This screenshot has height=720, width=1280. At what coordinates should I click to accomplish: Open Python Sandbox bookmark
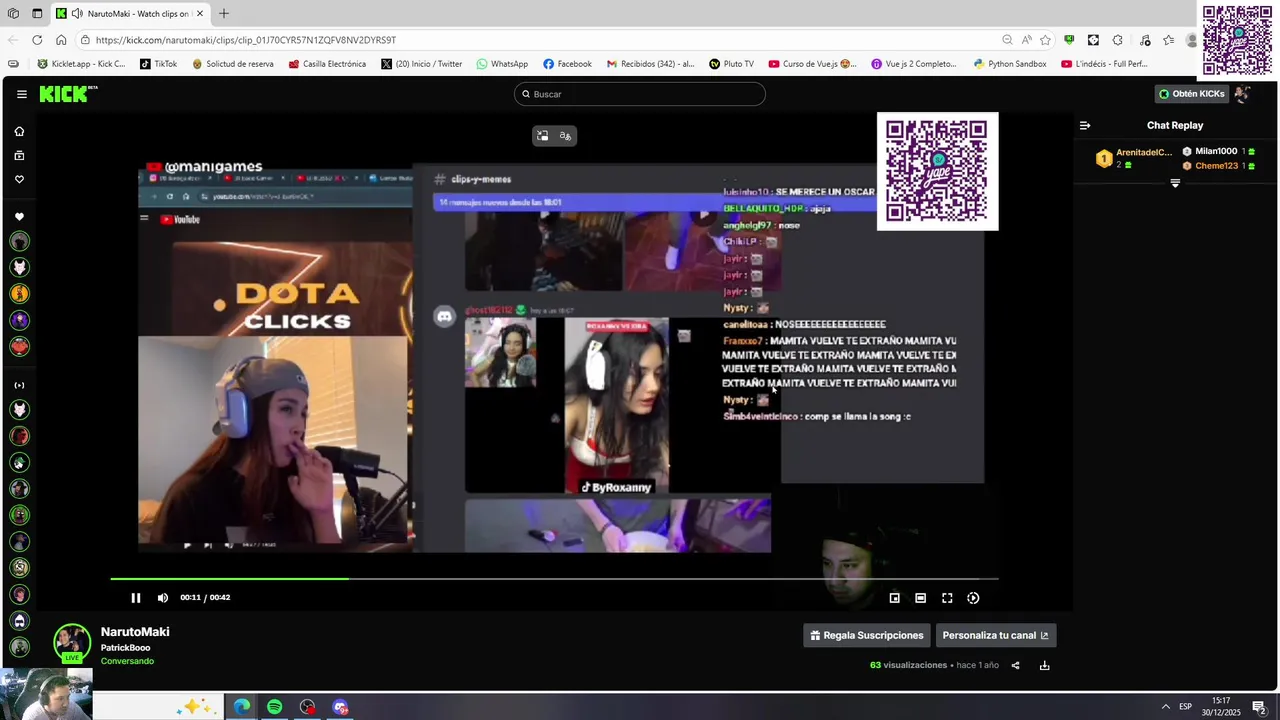pos(1009,64)
